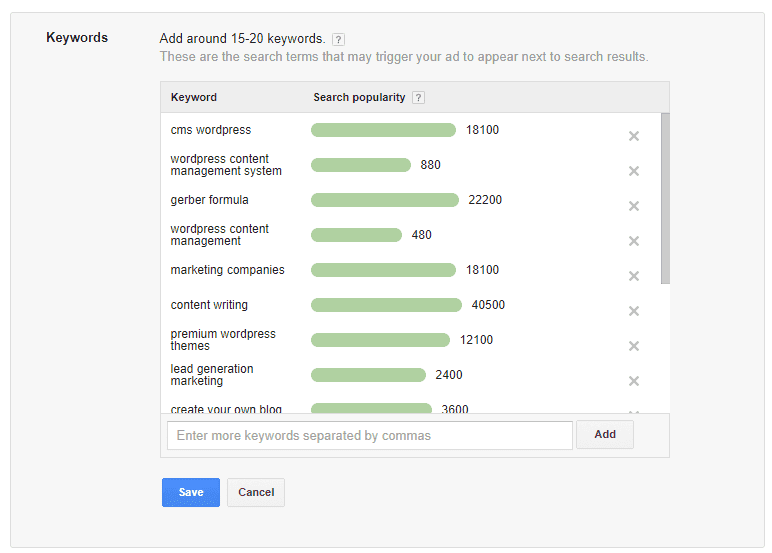This screenshot has height=553, width=772.
Task: Click the Keyword column header
Action: pos(194,98)
